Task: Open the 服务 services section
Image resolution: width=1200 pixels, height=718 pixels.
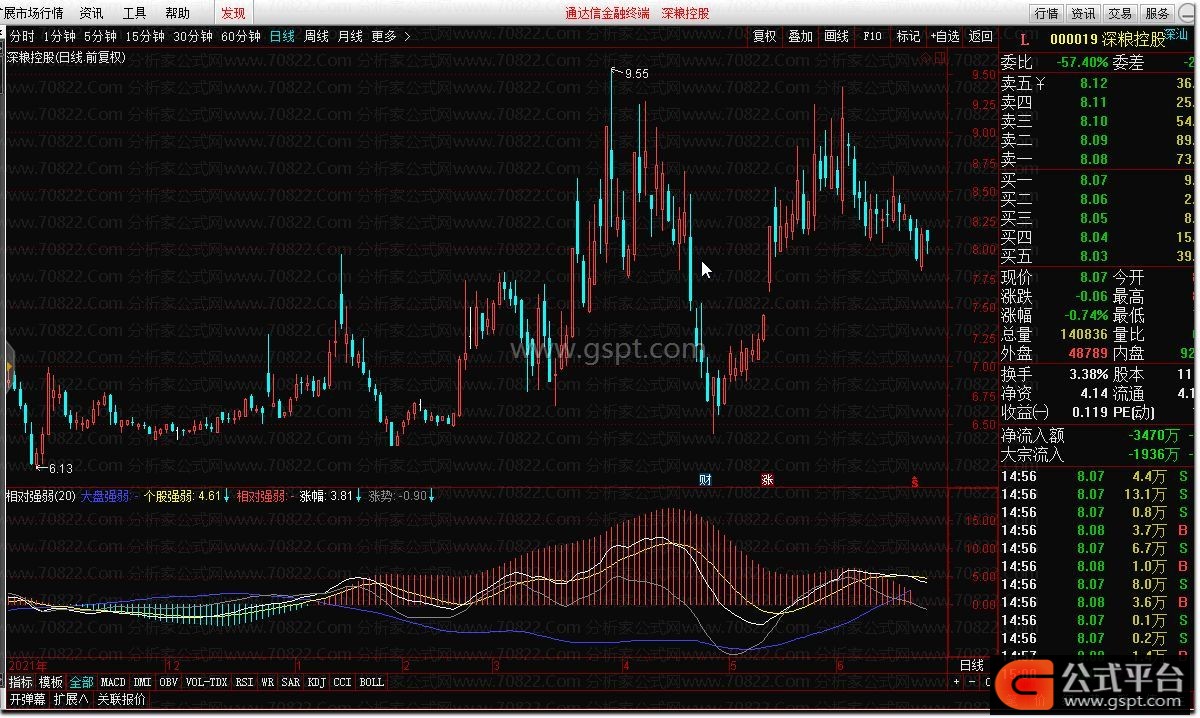Action: pyautogui.click(x=1158, y=13)
